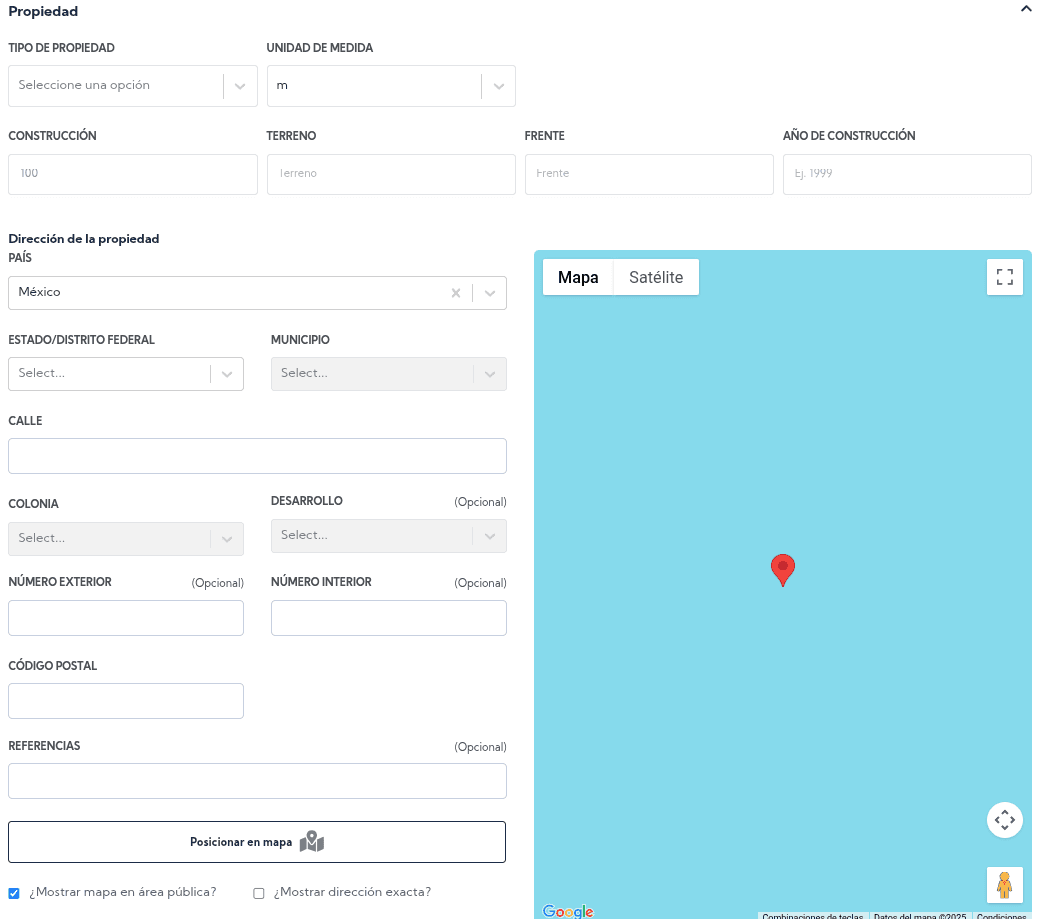
Task: Click the Calle input field
Action: pos(257,456)
